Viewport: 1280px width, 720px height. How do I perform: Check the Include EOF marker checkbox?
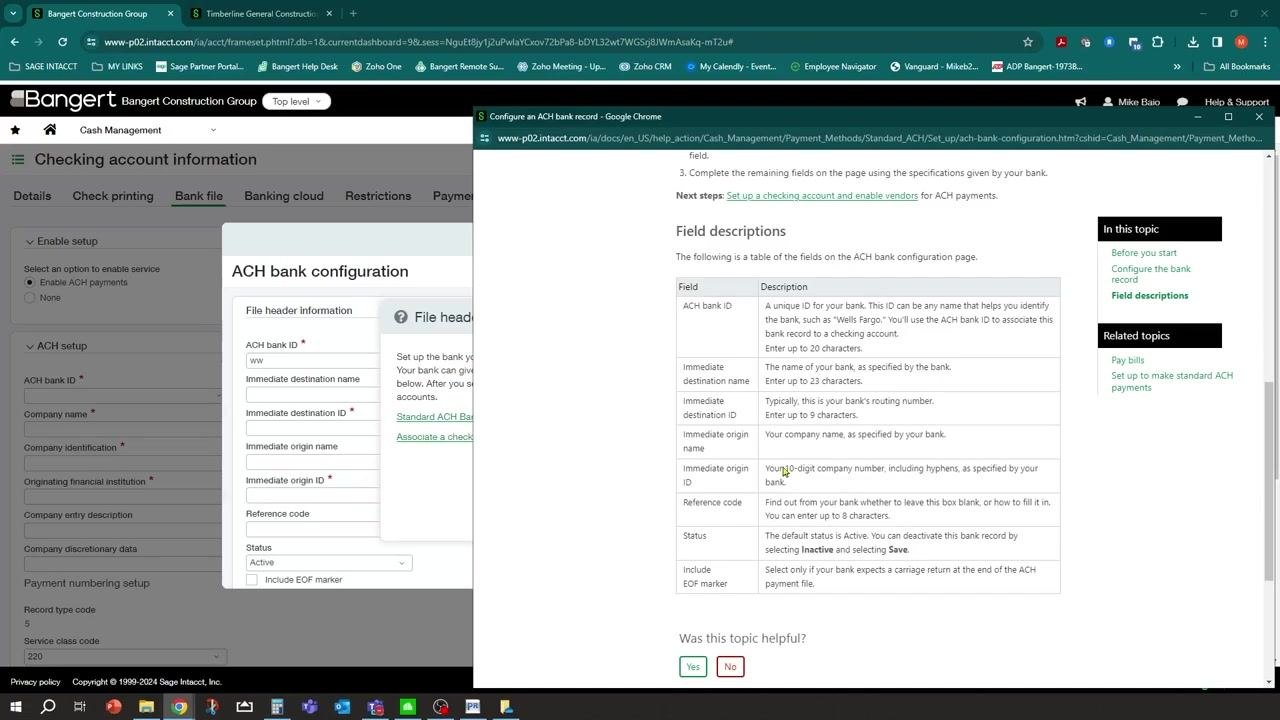[252, 580]
